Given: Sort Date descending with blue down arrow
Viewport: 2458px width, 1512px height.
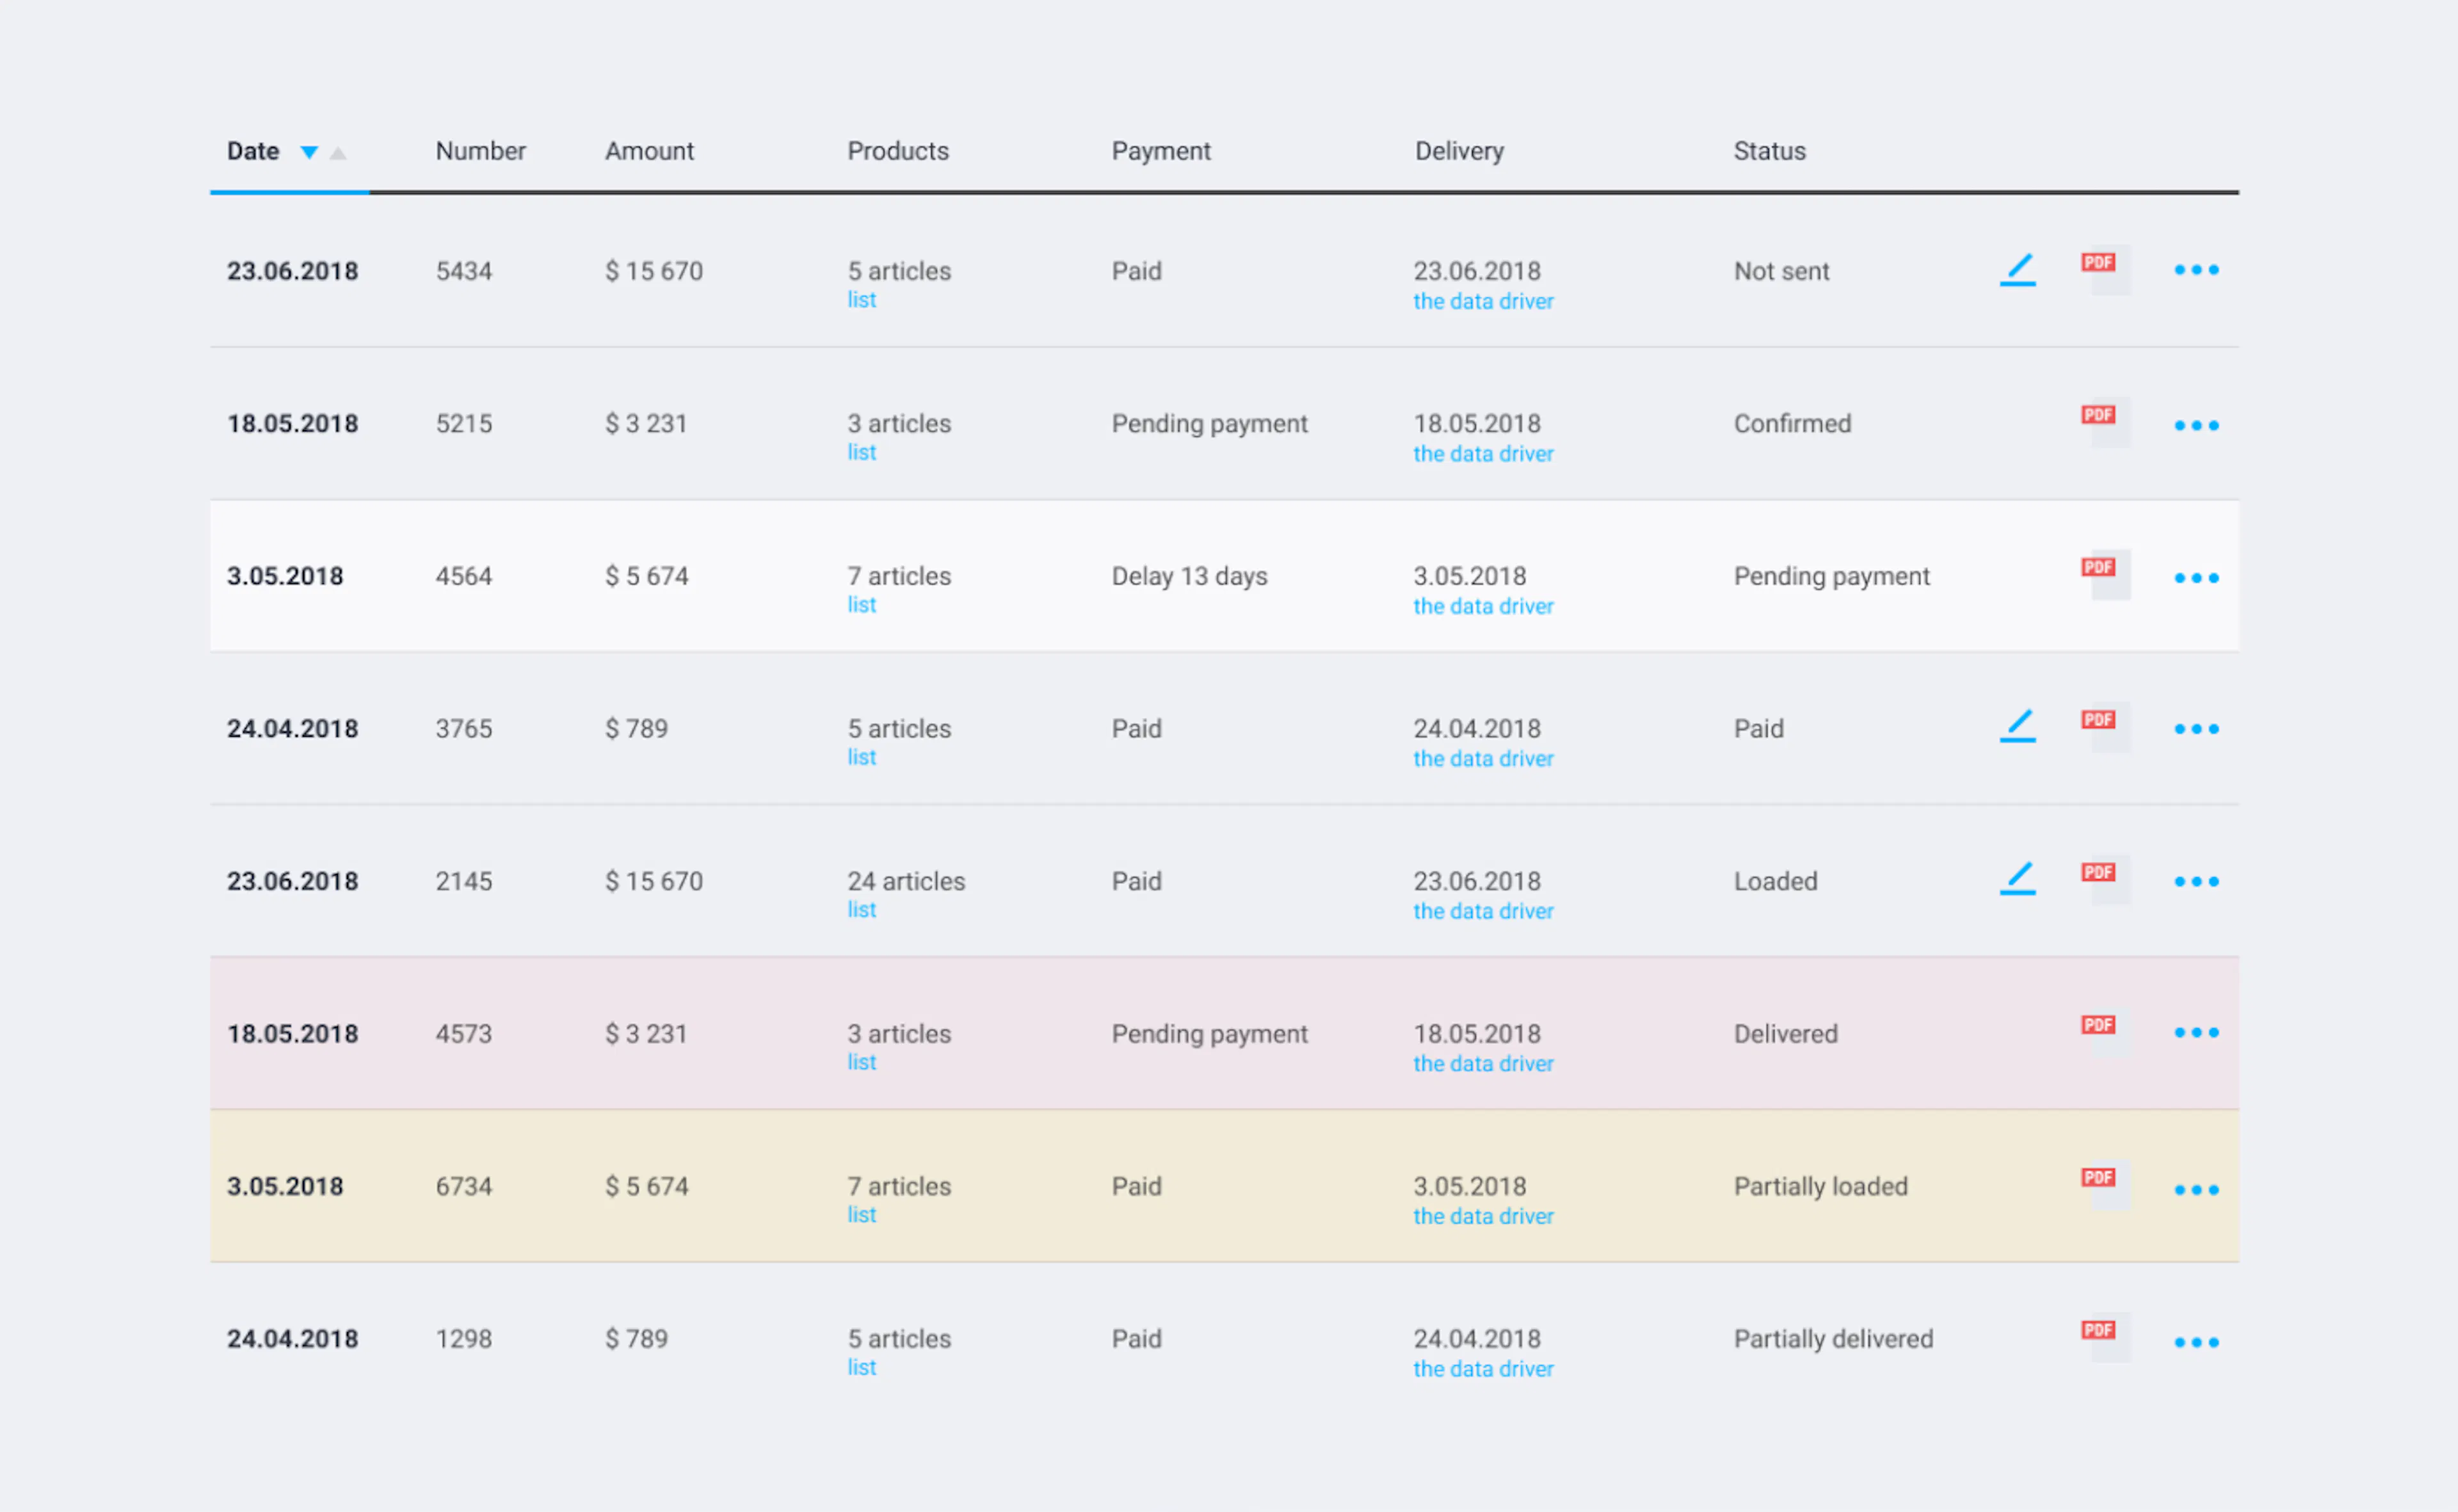Looking at the screenshot, I should (309, 153).
